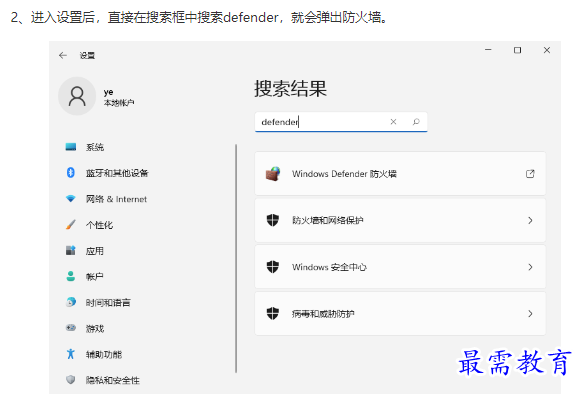This screenshot has width=580, height=394.
Task: Click the shield icon beside 病毒和威胁防护
Action: click(273, 313)
